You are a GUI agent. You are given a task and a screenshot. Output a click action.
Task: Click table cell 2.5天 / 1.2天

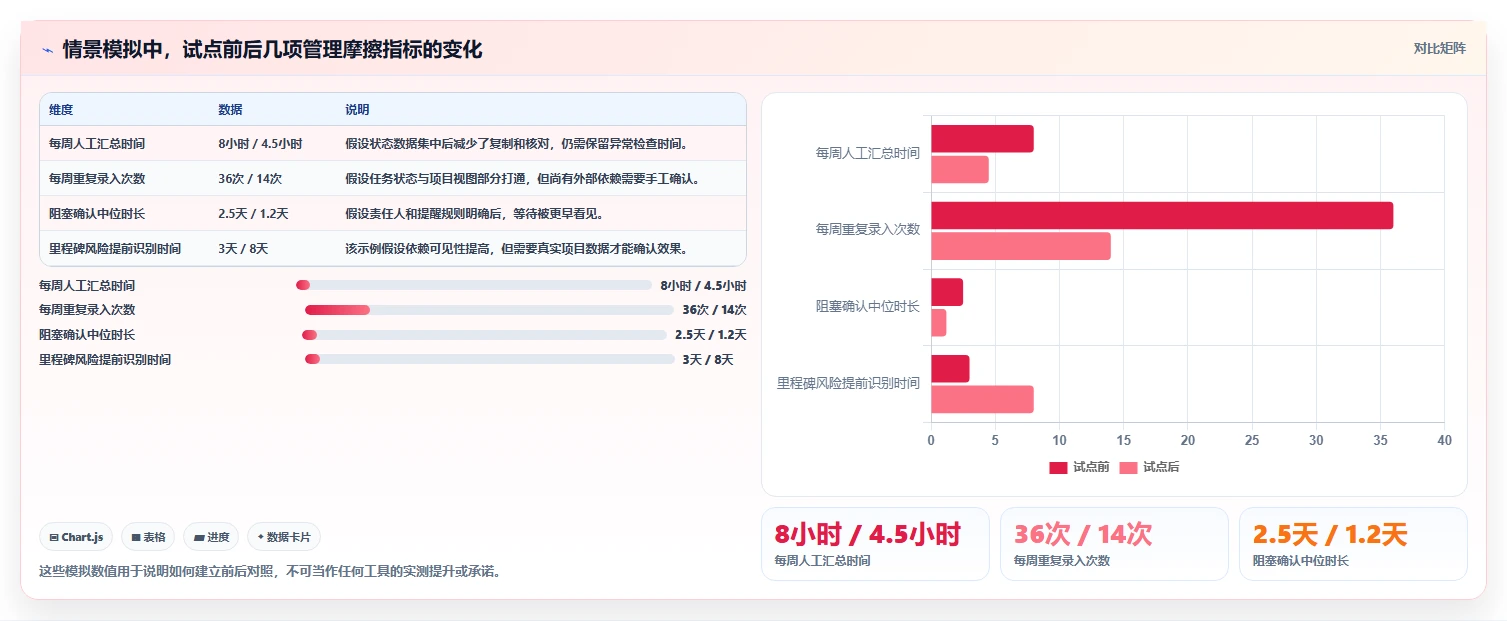[253, 214]
